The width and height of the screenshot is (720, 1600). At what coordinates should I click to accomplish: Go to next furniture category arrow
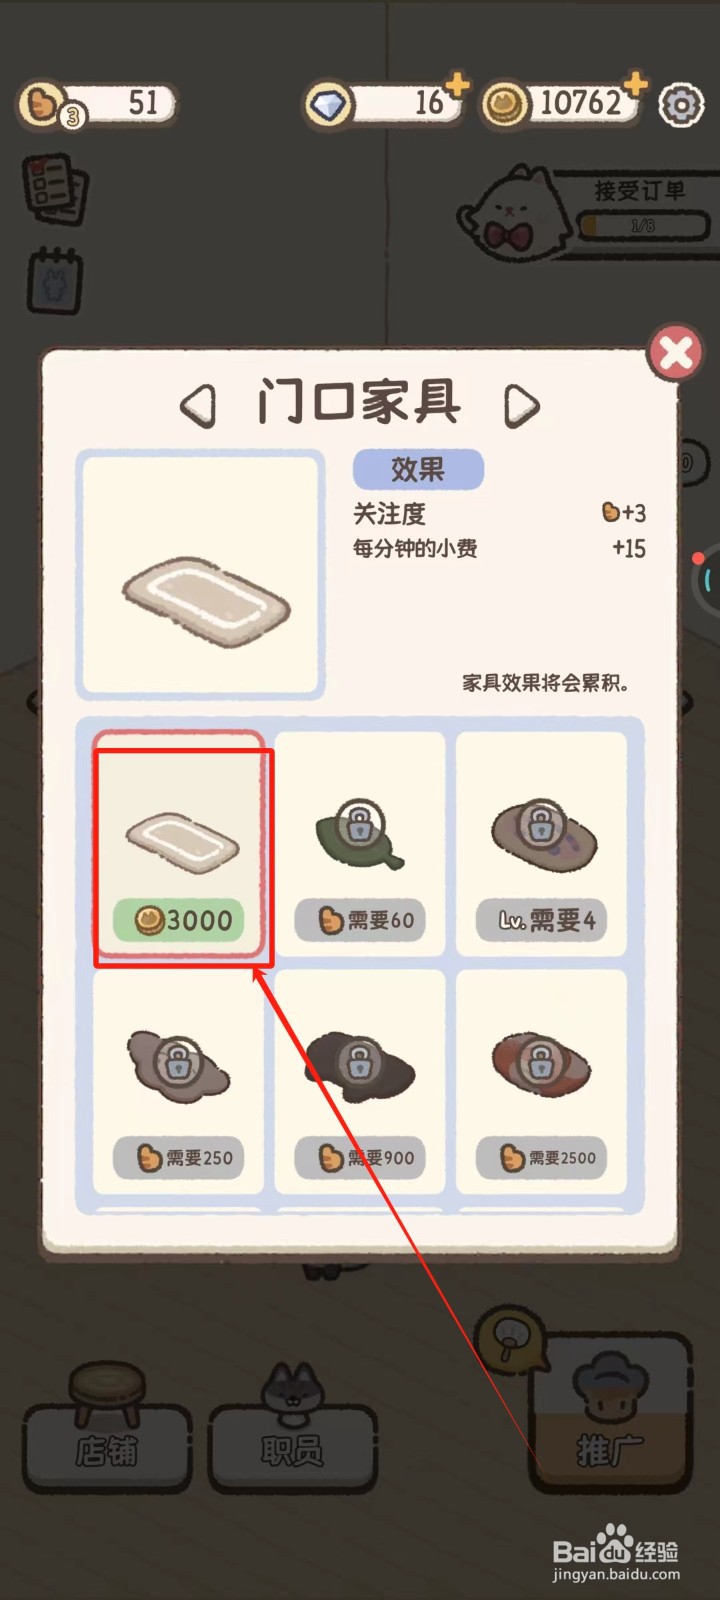(521, 406)
